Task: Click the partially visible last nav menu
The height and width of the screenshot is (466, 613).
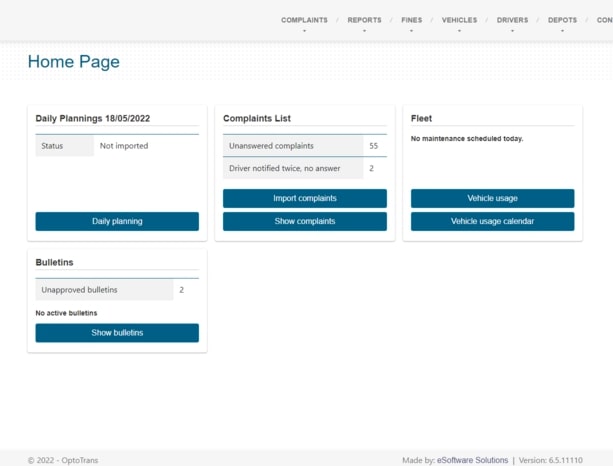Action: (605, 20)
